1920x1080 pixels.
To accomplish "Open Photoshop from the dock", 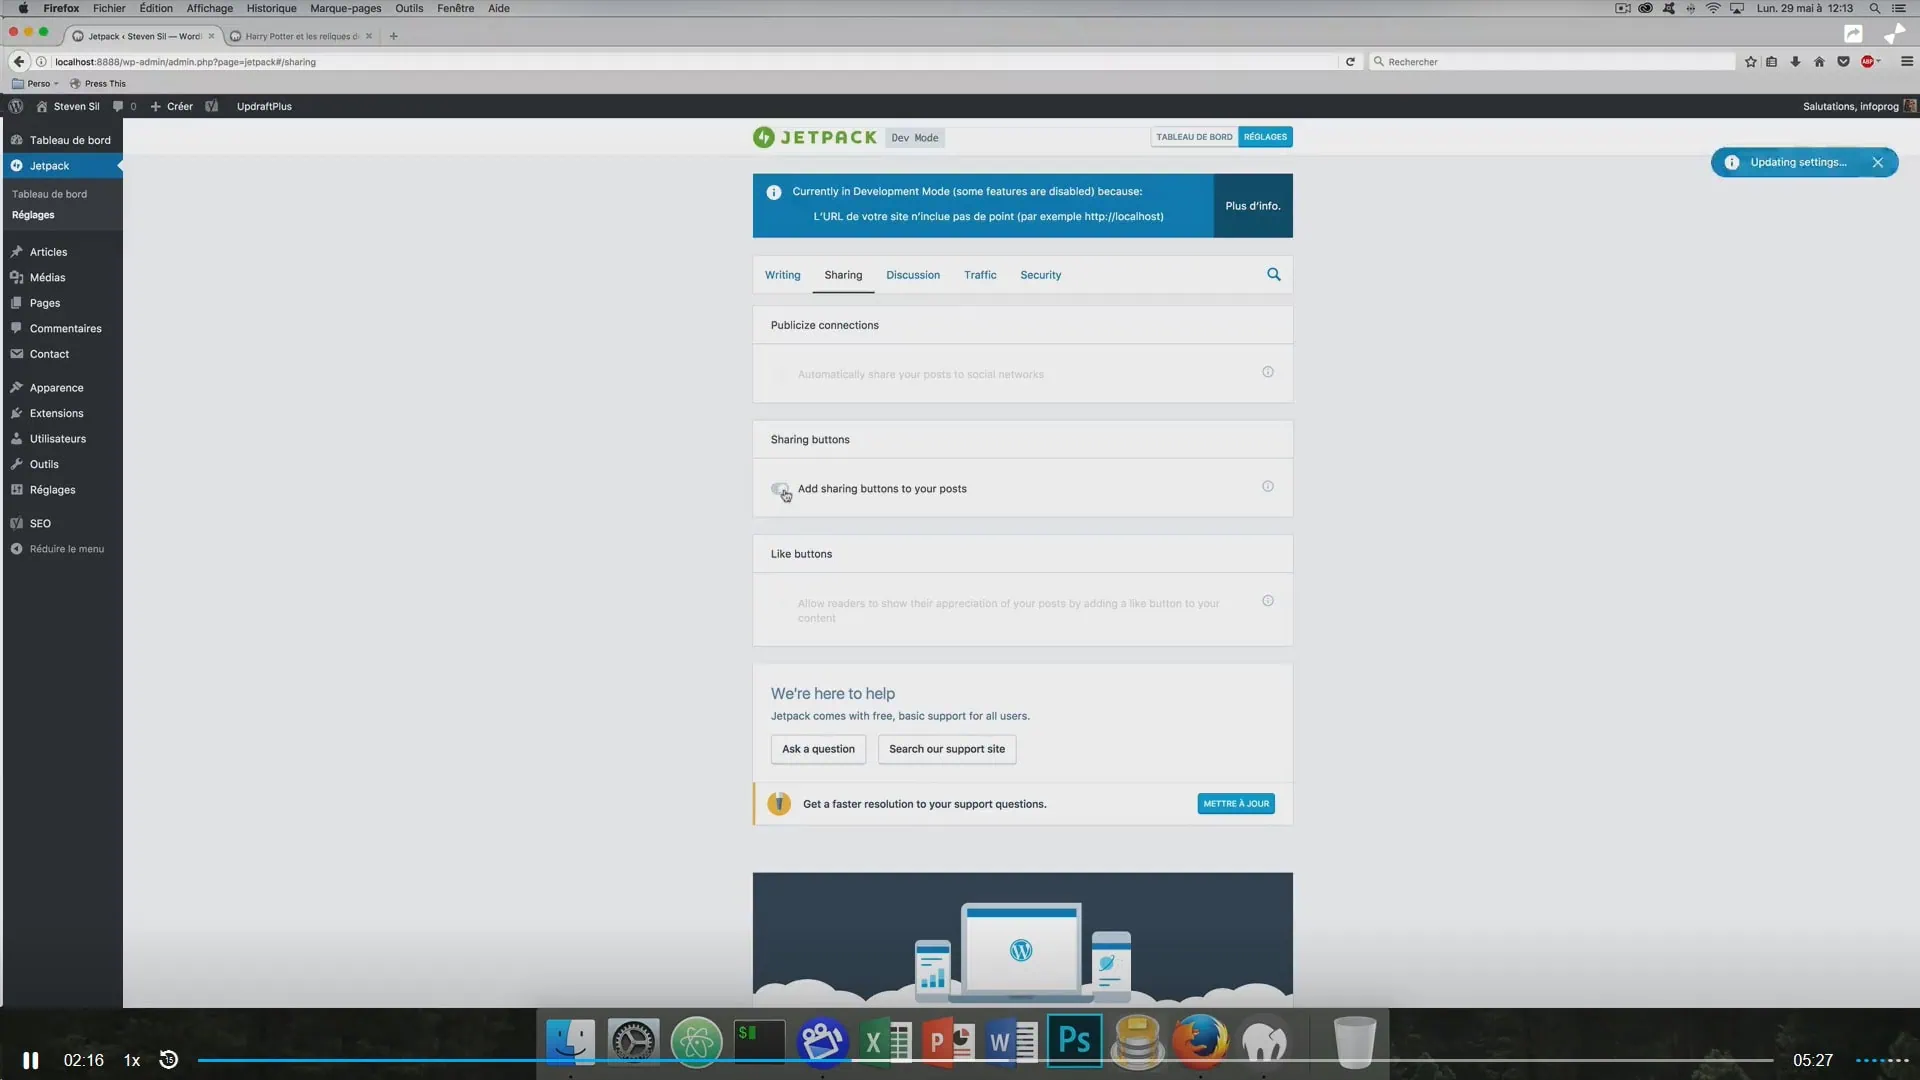I will pyautogui.click(x=1074, y=1041).
